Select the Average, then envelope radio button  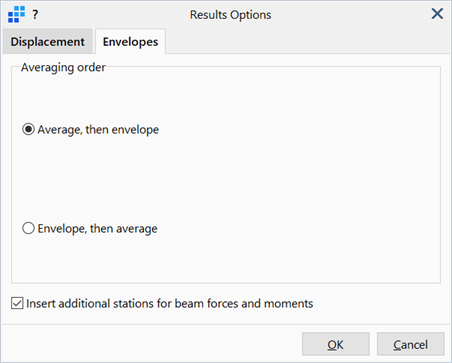pos(28,129)
